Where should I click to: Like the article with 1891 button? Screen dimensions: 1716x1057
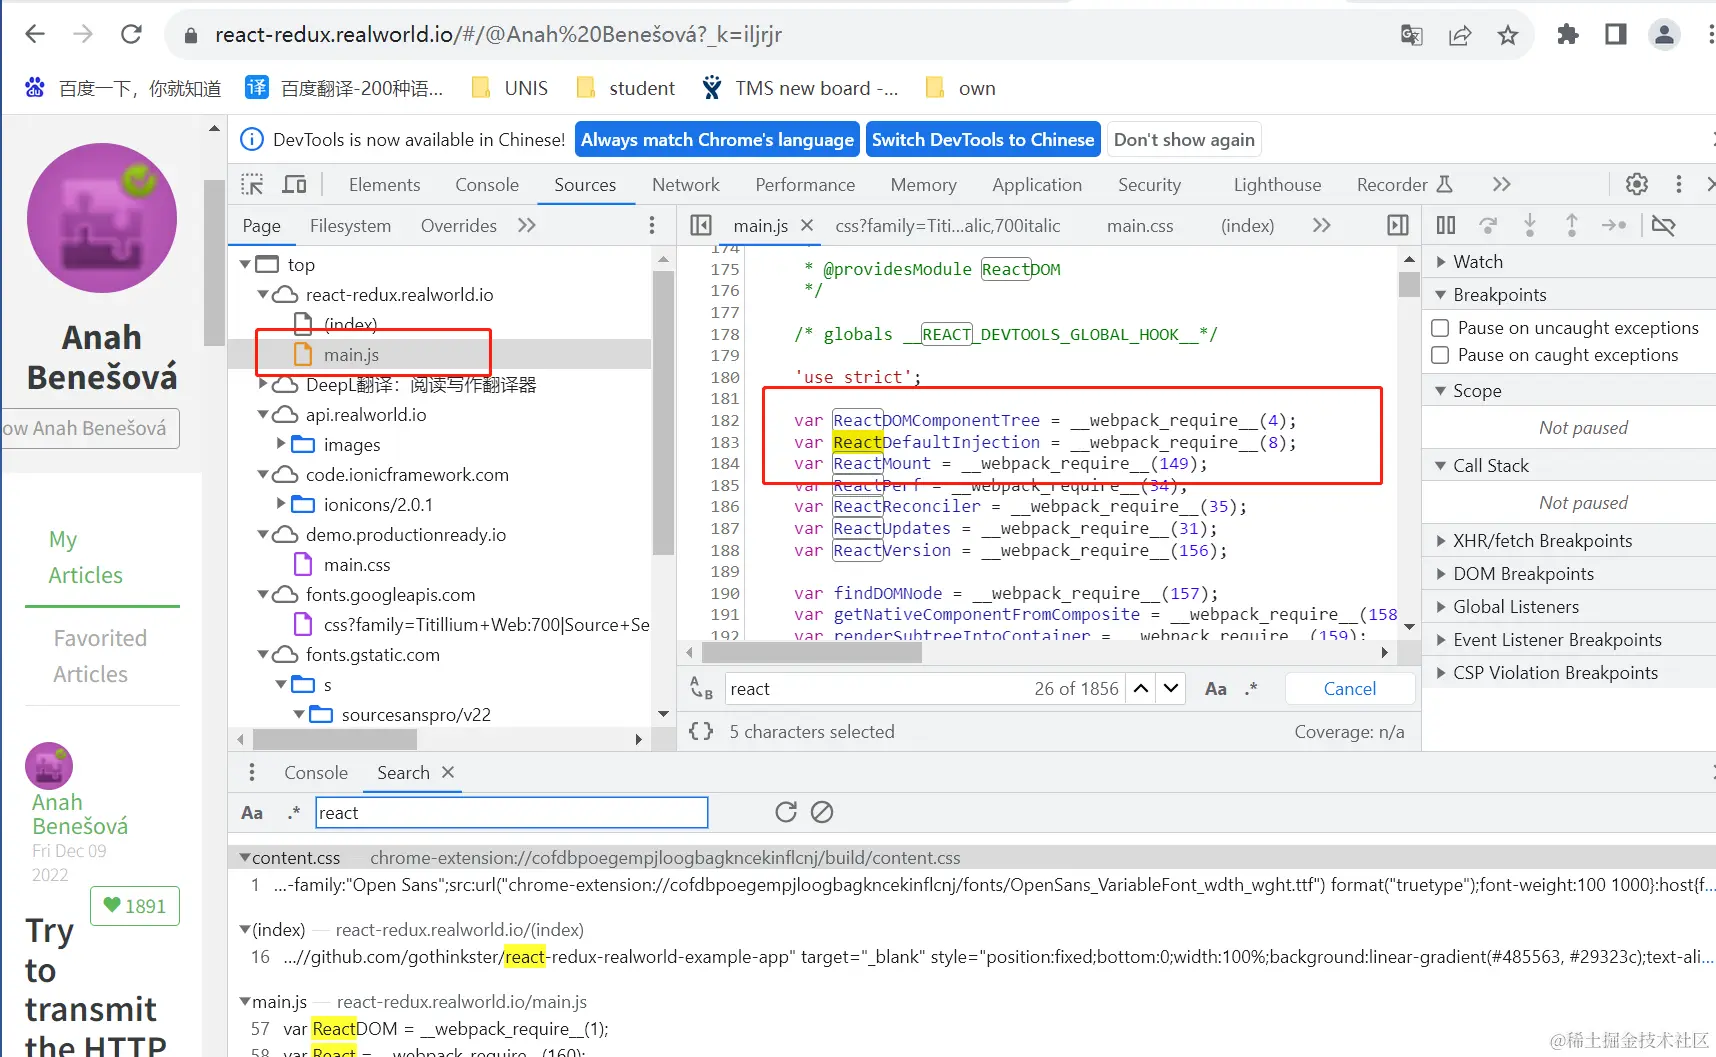[135, 905]
